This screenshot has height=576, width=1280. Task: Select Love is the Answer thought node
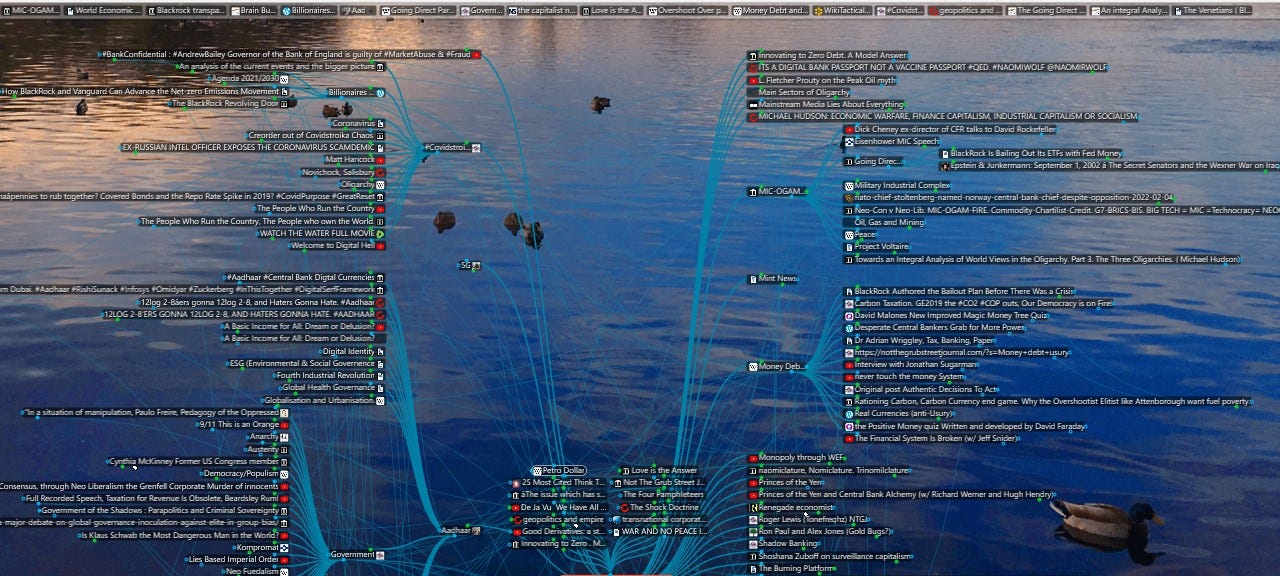coord(659,470)
